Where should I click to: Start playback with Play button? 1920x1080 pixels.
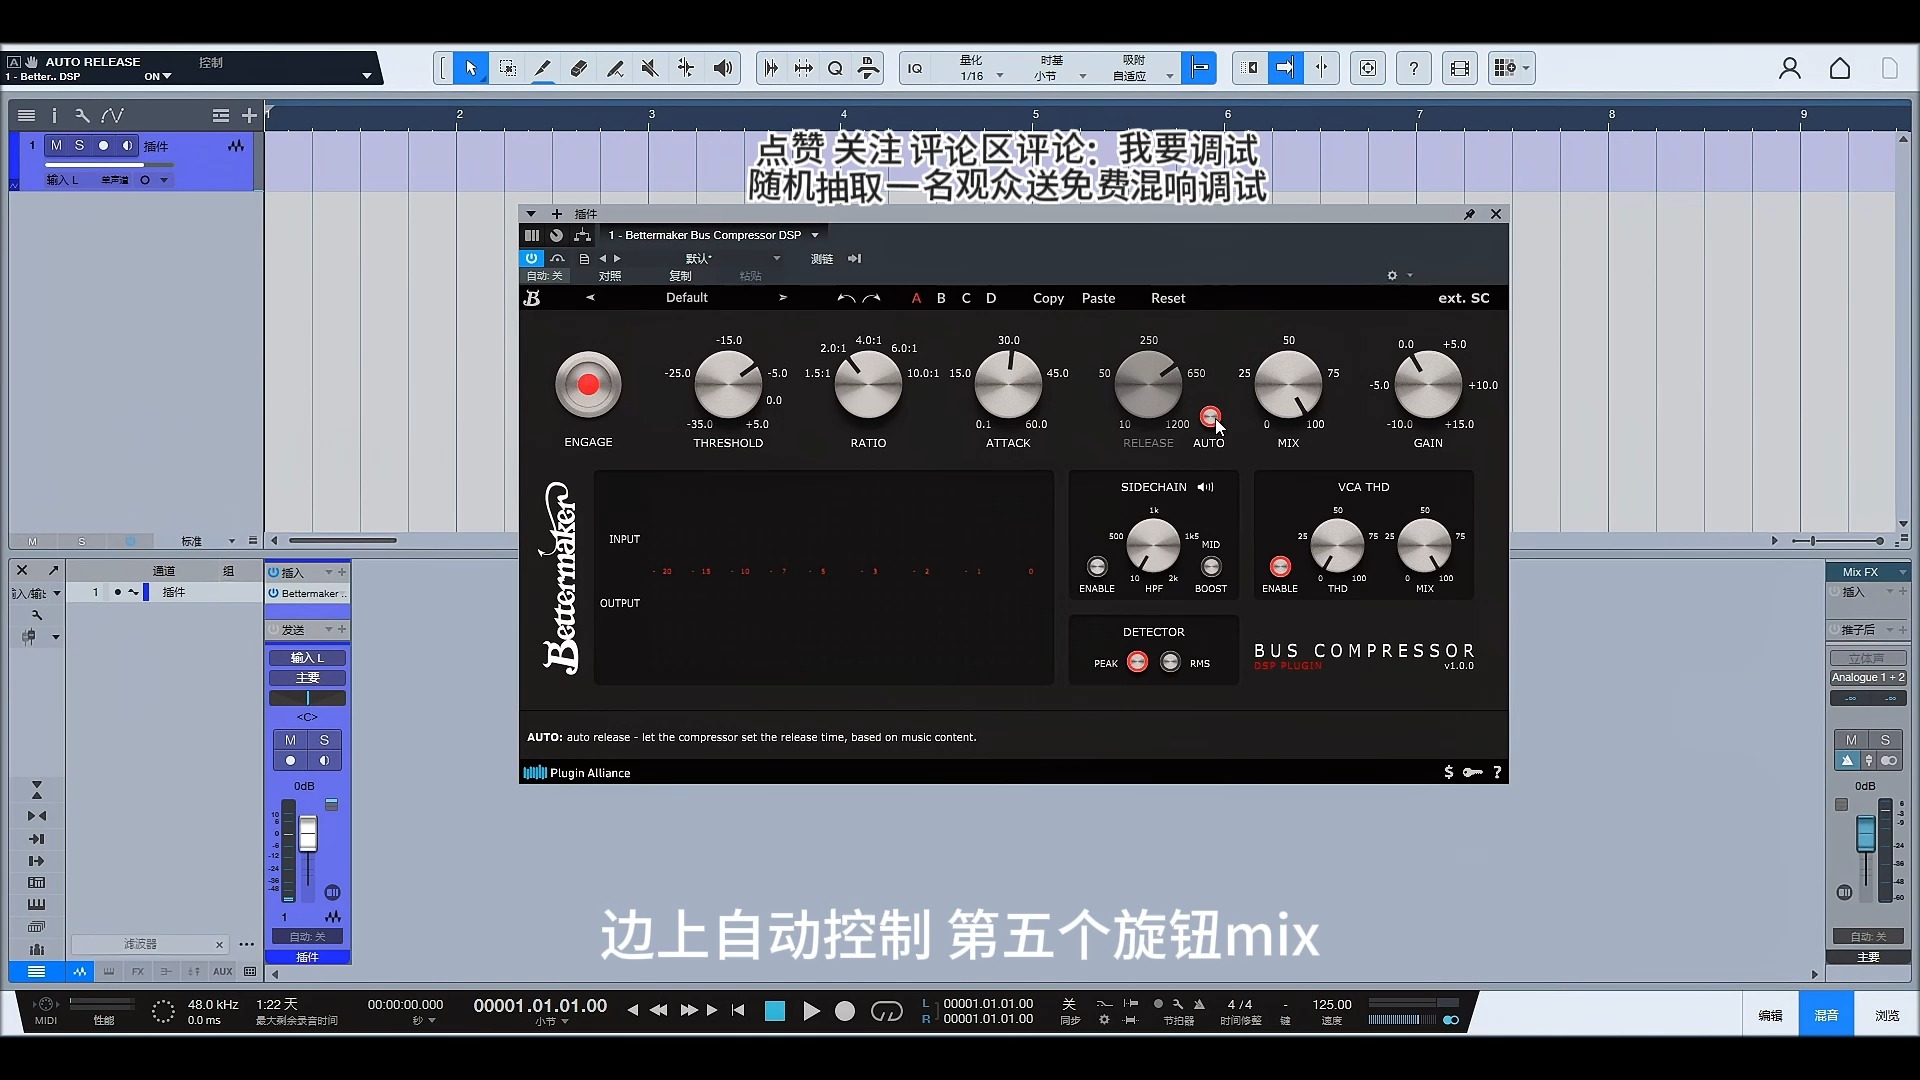[811, 1011]
